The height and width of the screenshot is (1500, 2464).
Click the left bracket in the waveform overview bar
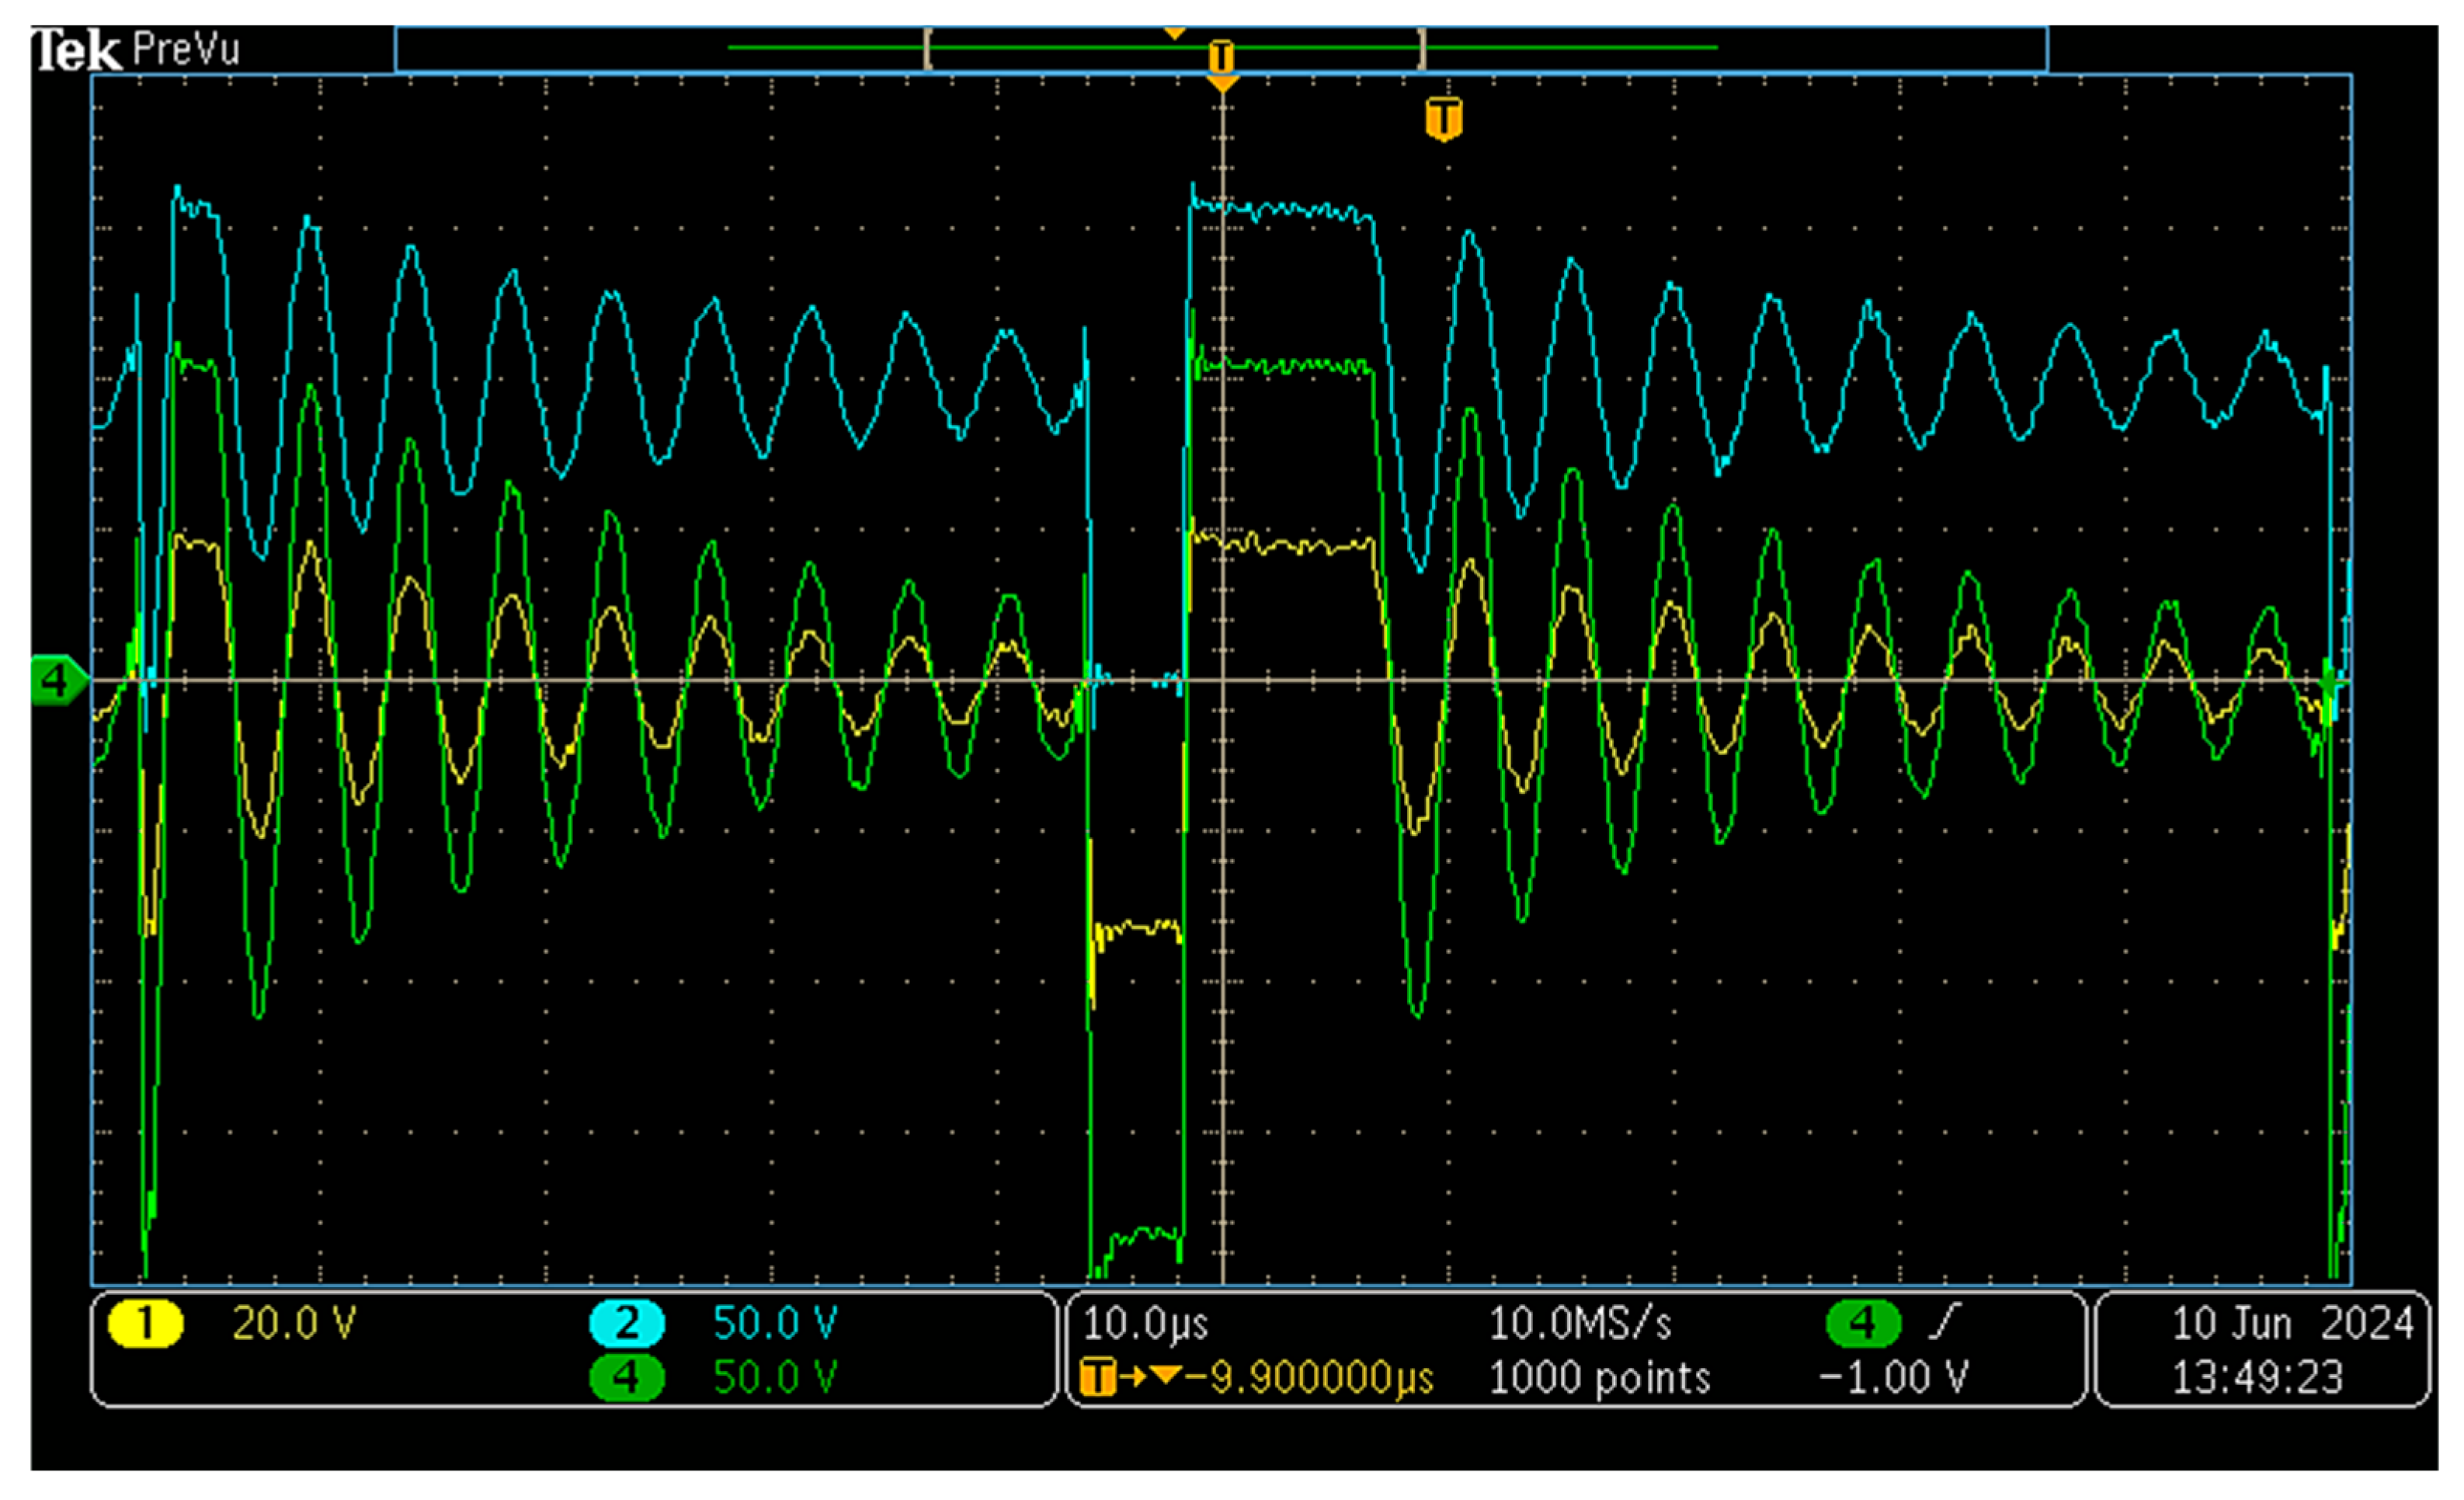pyautogui.click(x=928, y=48)
